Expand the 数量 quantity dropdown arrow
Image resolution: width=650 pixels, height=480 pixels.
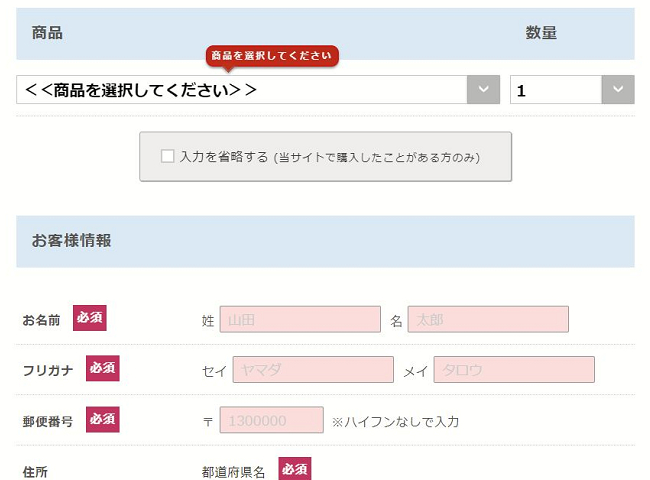[x=617, y=90]
